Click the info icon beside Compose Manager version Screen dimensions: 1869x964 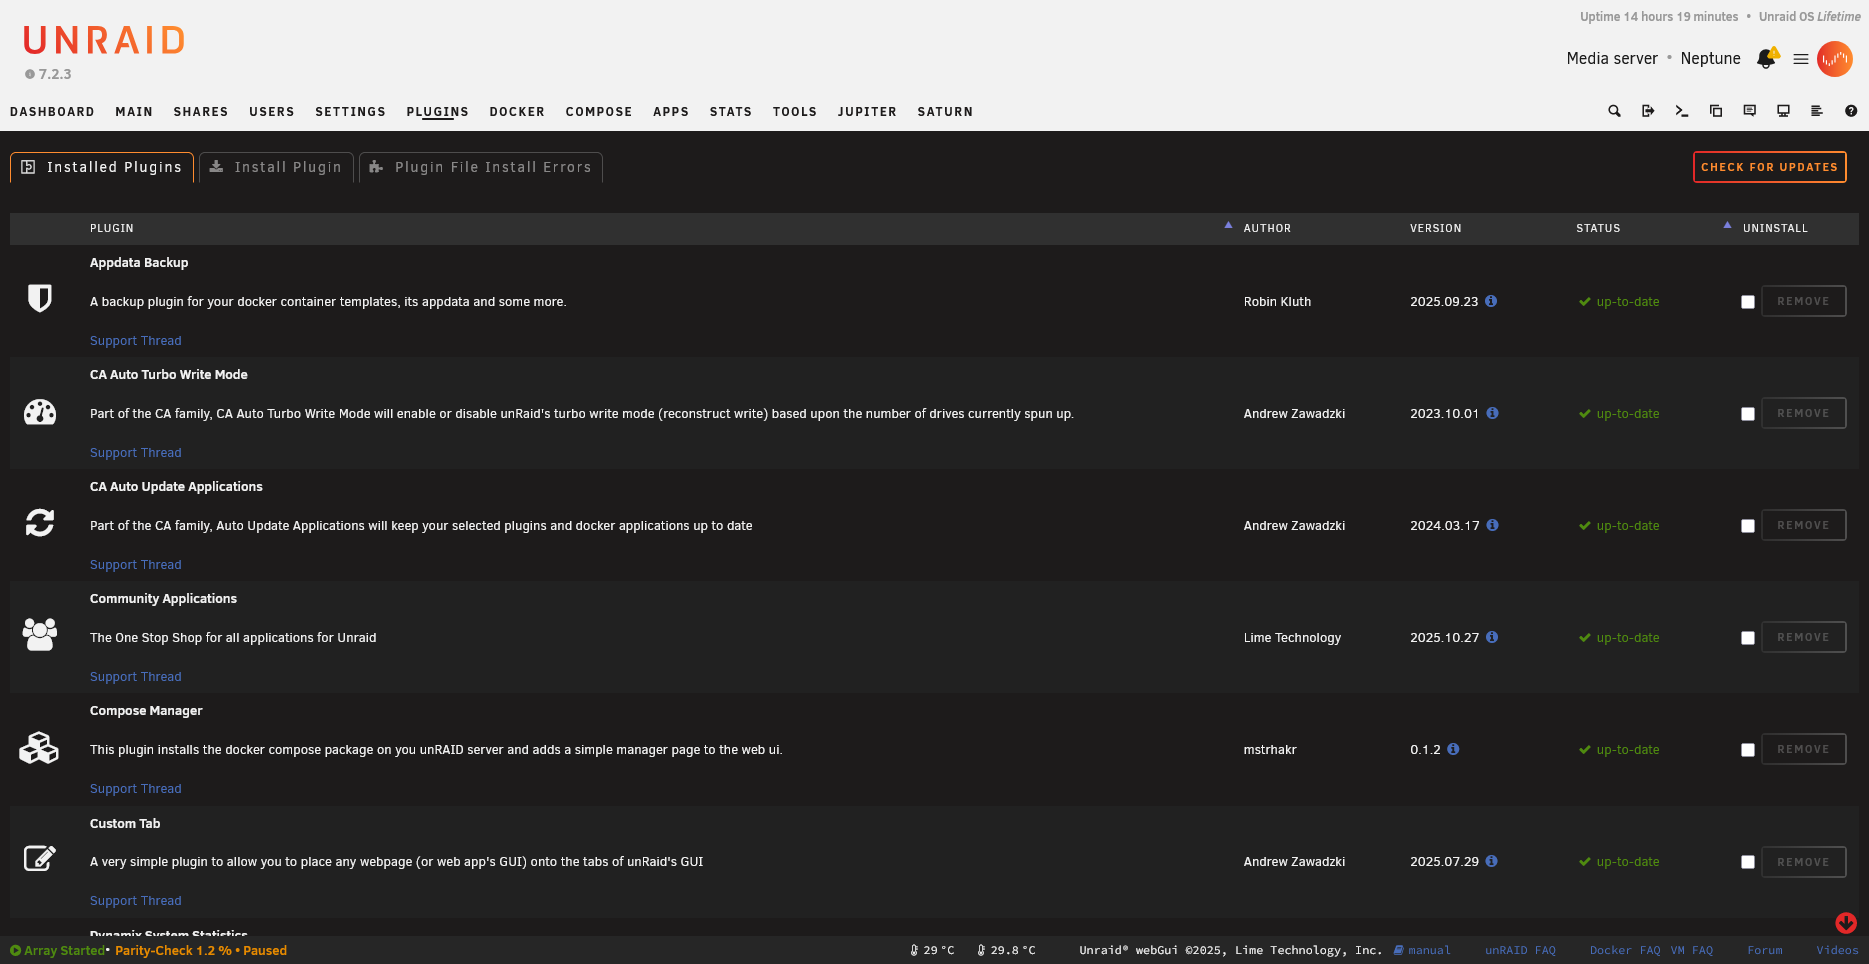1454,749
